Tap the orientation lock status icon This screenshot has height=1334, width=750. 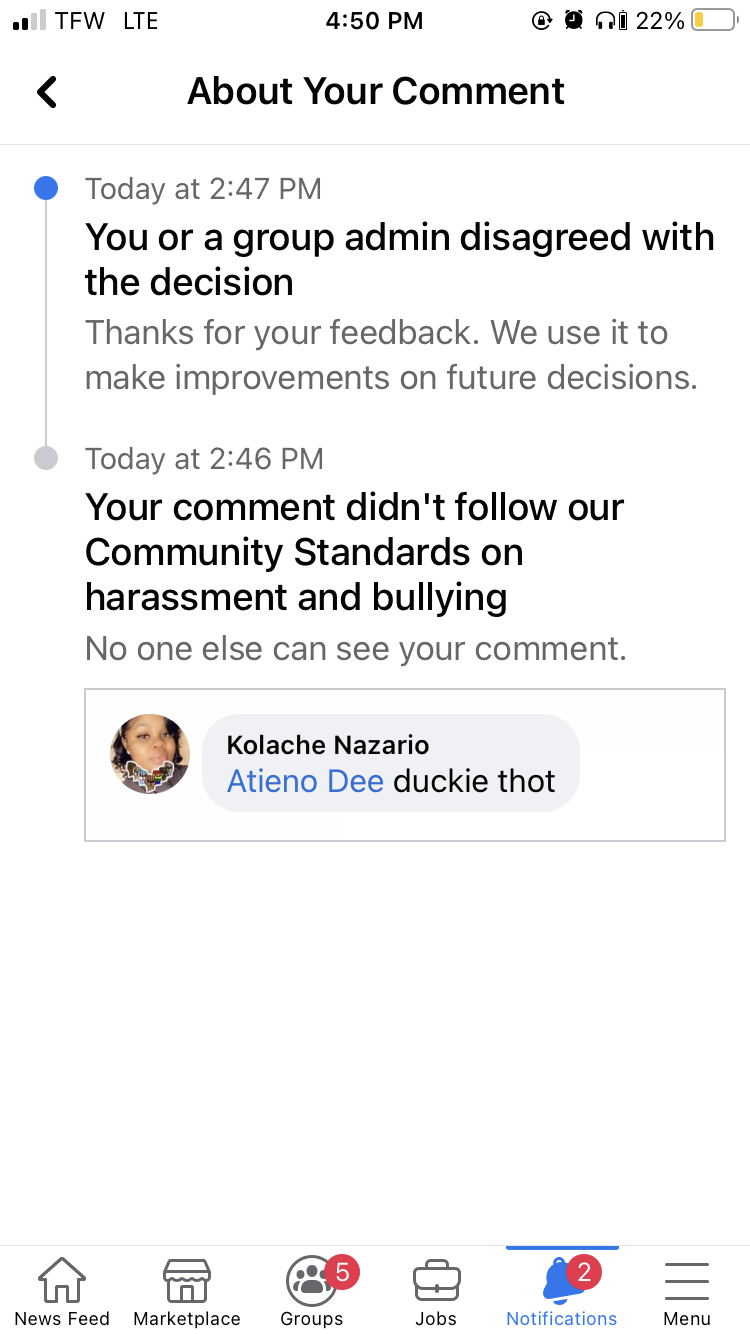(x=540, y=19)
